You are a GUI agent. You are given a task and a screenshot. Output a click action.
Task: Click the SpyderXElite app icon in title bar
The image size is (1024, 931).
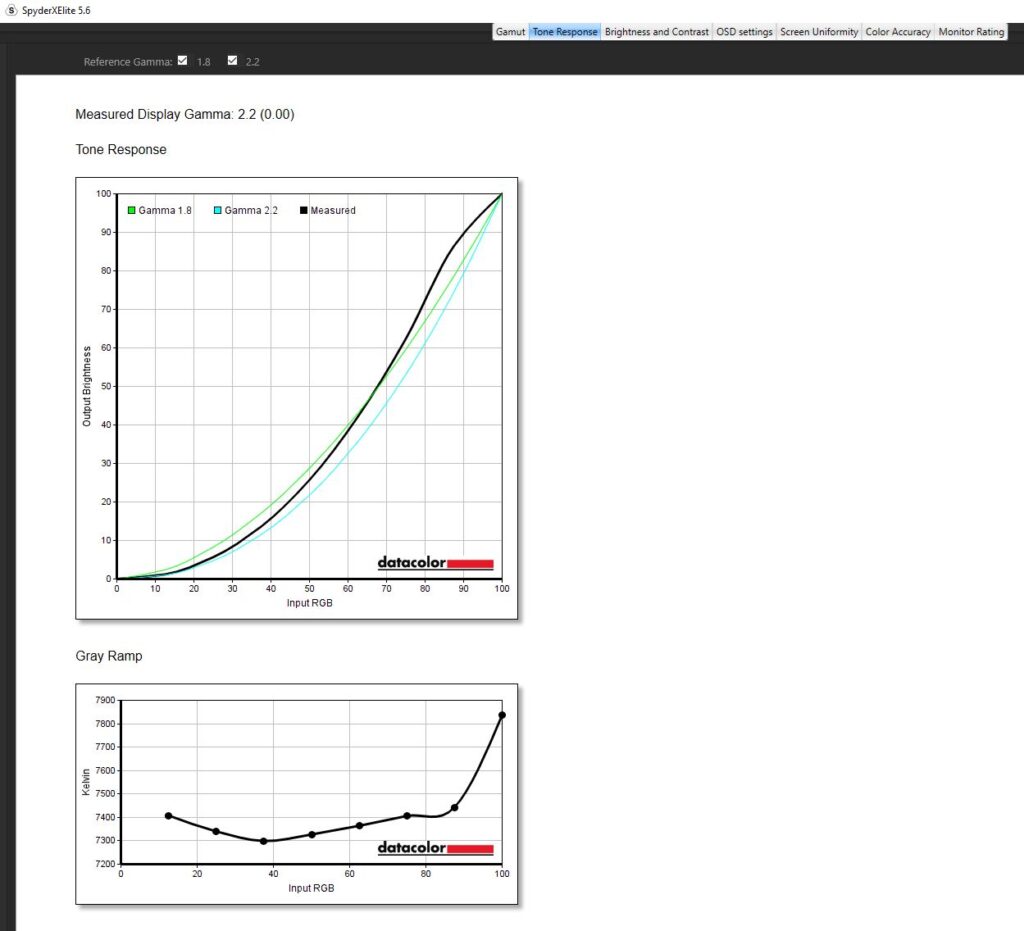pos(11,10)
